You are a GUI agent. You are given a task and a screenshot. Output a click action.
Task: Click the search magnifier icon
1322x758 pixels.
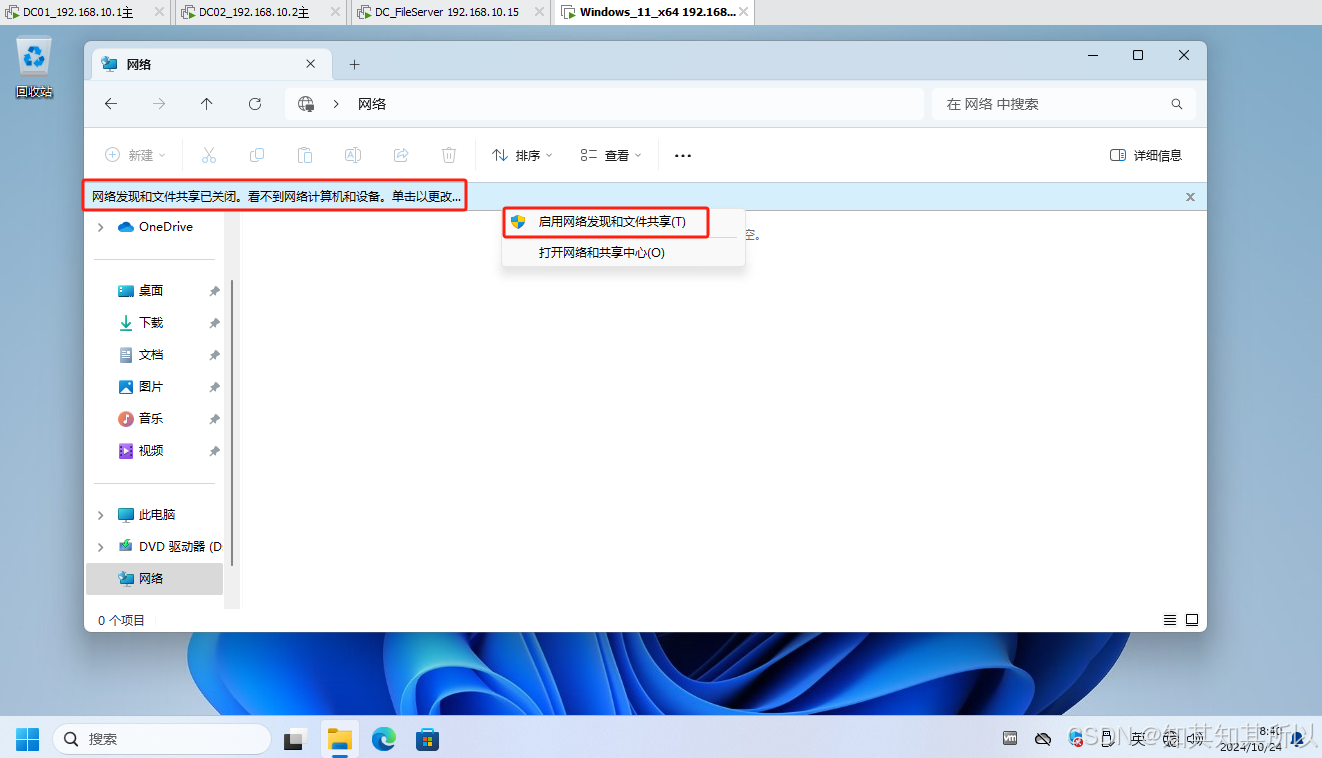pos(1177,104)
